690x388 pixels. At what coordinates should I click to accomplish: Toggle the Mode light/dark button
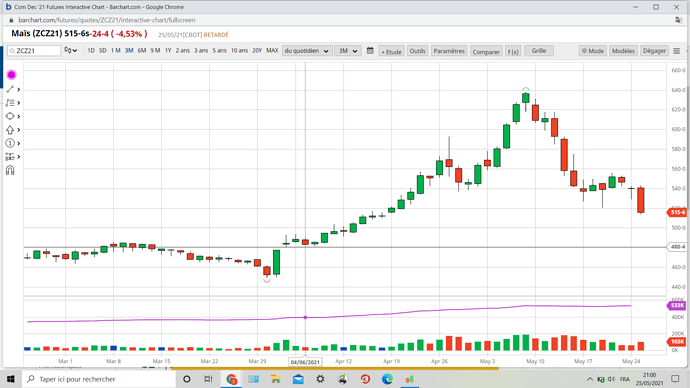pyautogui.click(x=593, y=51)
